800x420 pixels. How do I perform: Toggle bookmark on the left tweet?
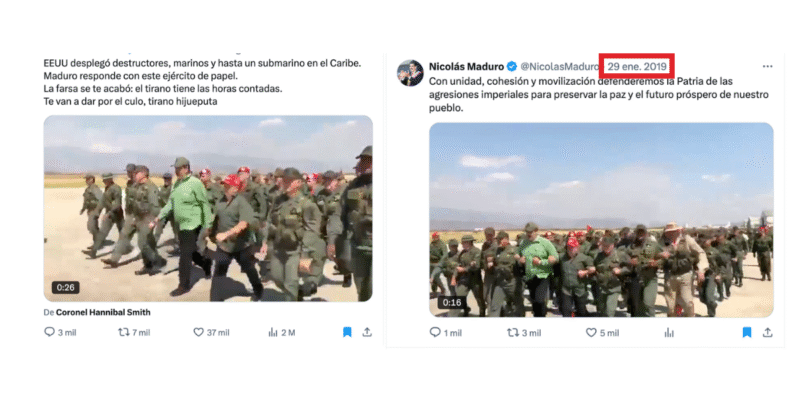pos(347,333)
